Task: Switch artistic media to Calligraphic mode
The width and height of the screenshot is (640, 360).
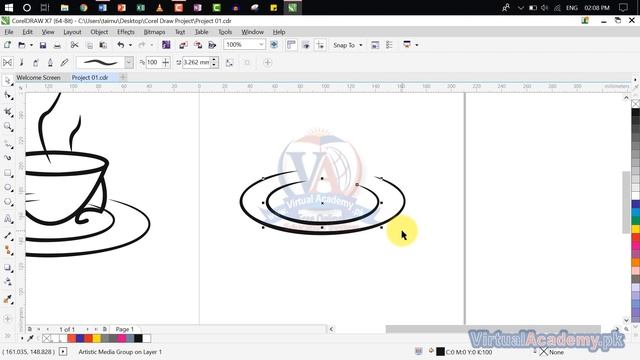Action: click(50, 62)
